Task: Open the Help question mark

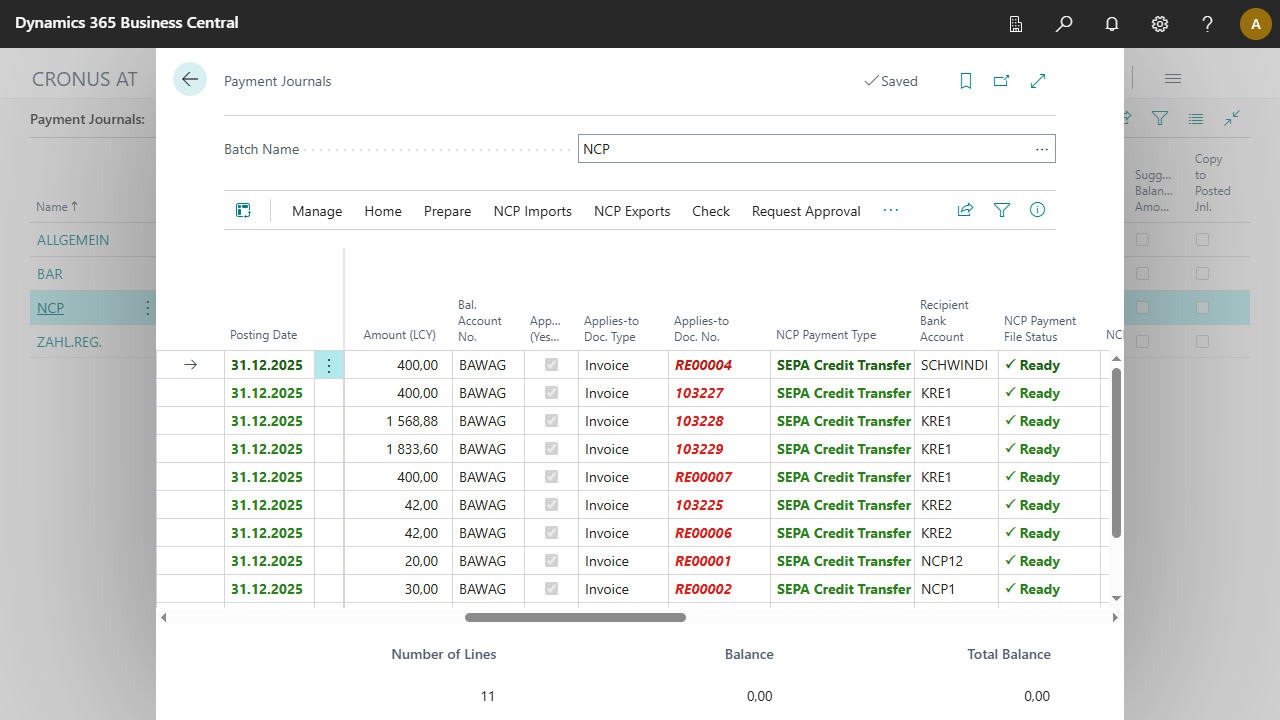Action: pos(1208,24)
